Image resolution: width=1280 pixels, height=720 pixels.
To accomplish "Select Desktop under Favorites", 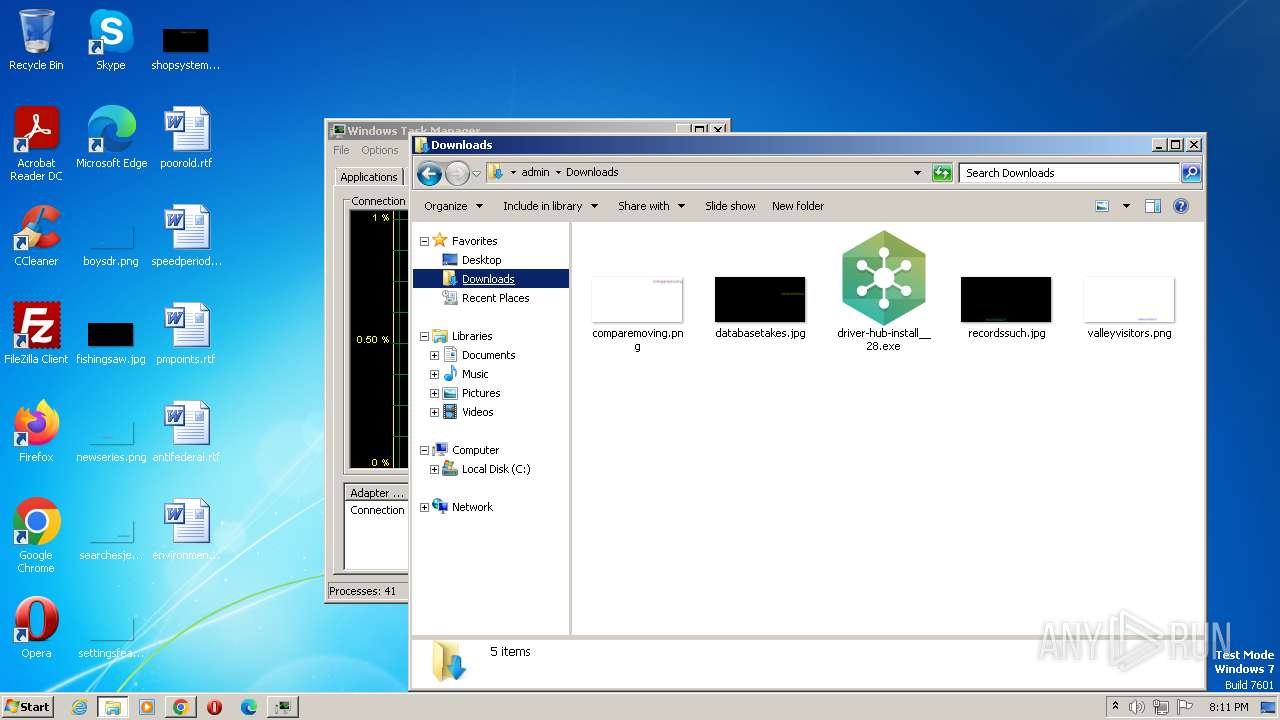I will click(481, 260).
